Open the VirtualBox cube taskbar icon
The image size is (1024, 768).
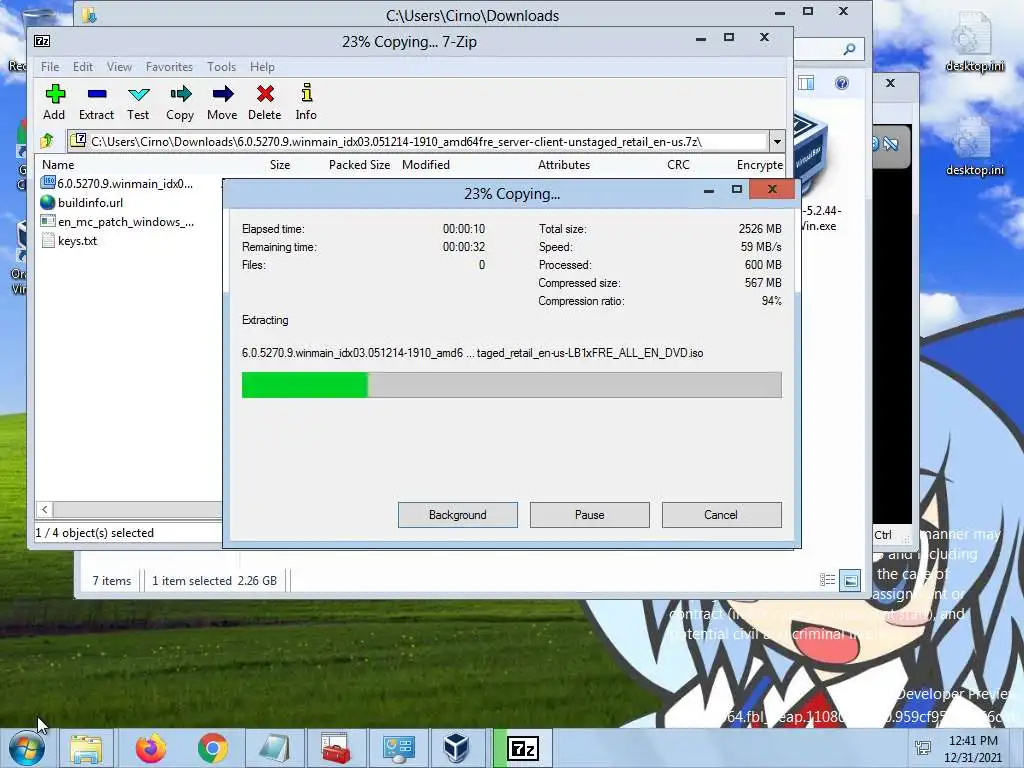(x=456, y=748)
